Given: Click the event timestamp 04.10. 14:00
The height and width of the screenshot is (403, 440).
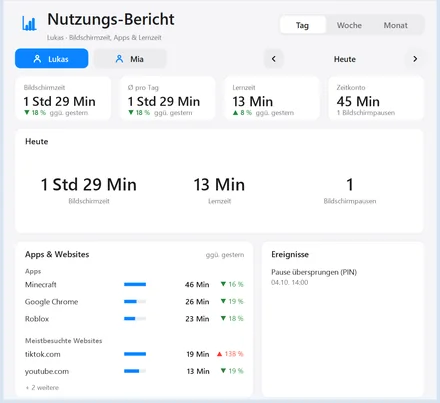Looking at the screenshot, I should pyautogui.click(x=290, y=283).
